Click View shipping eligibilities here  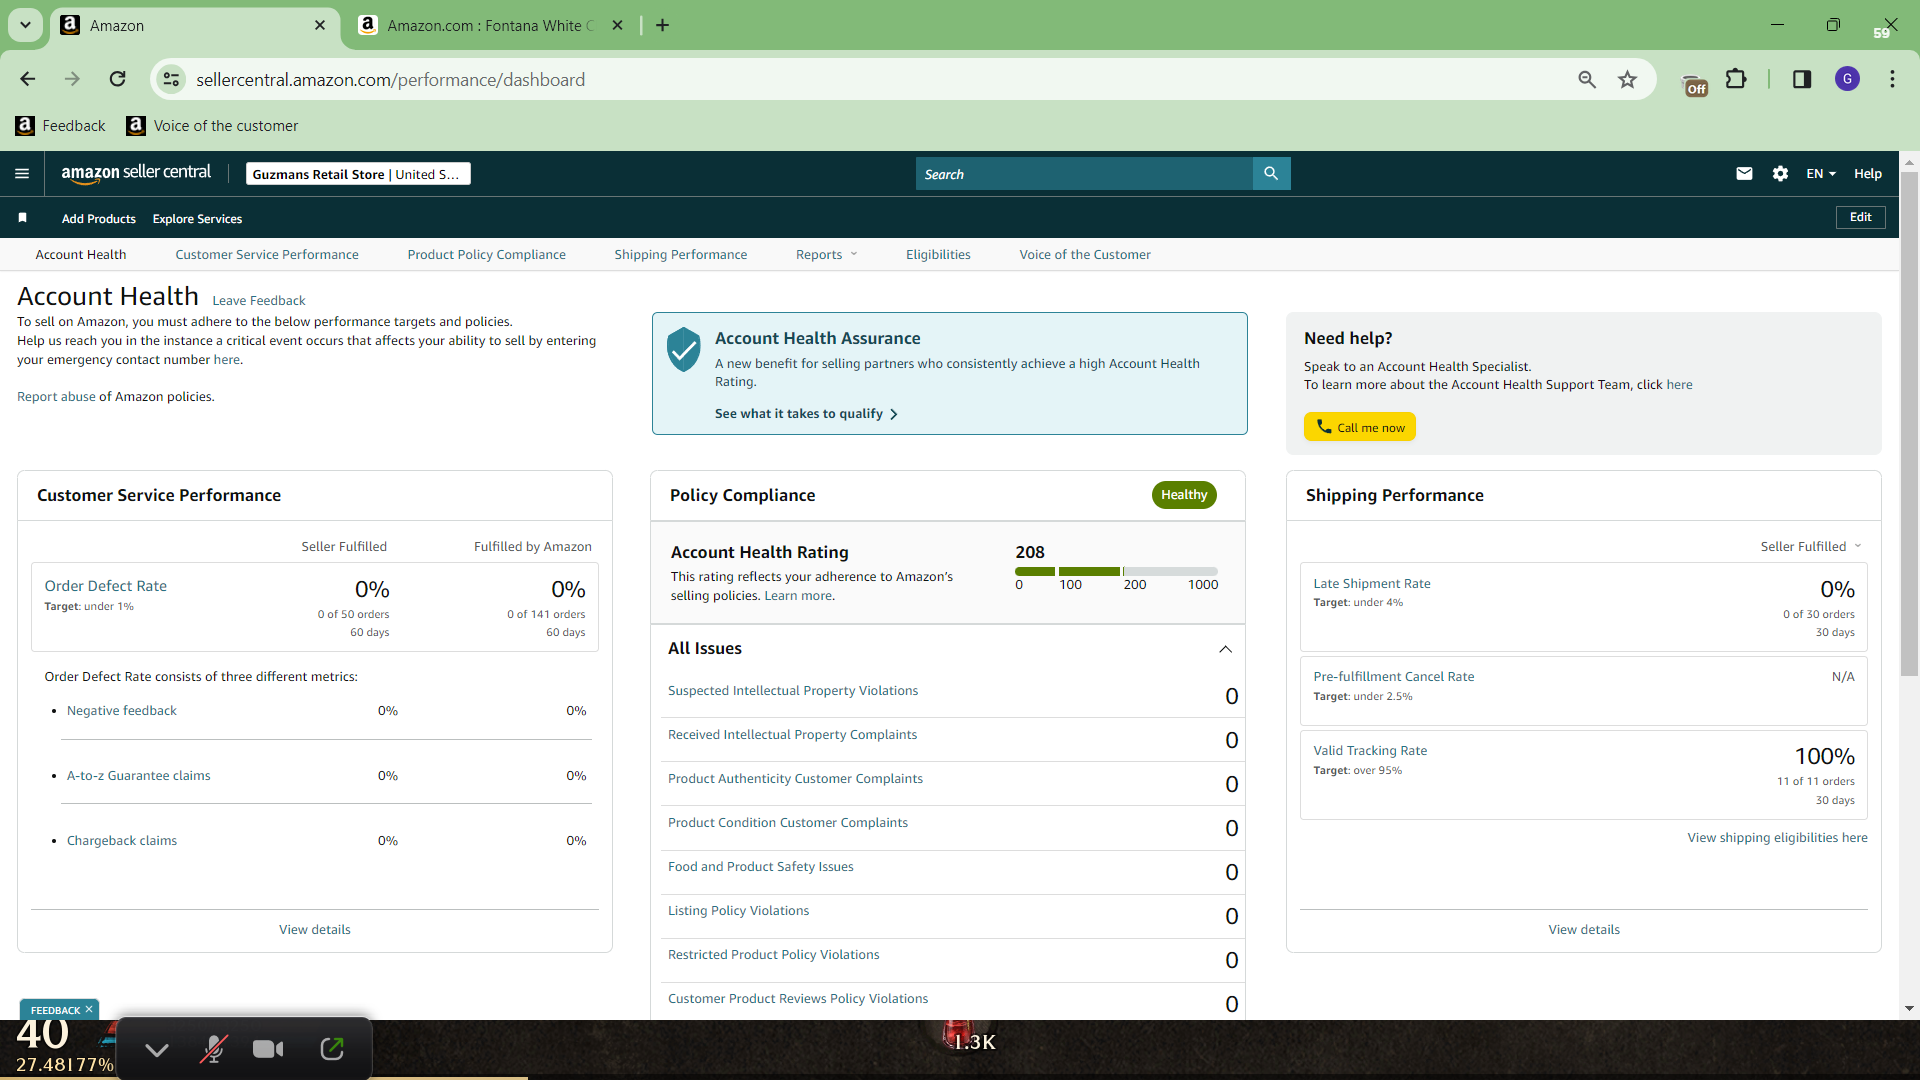(1777, 837)
